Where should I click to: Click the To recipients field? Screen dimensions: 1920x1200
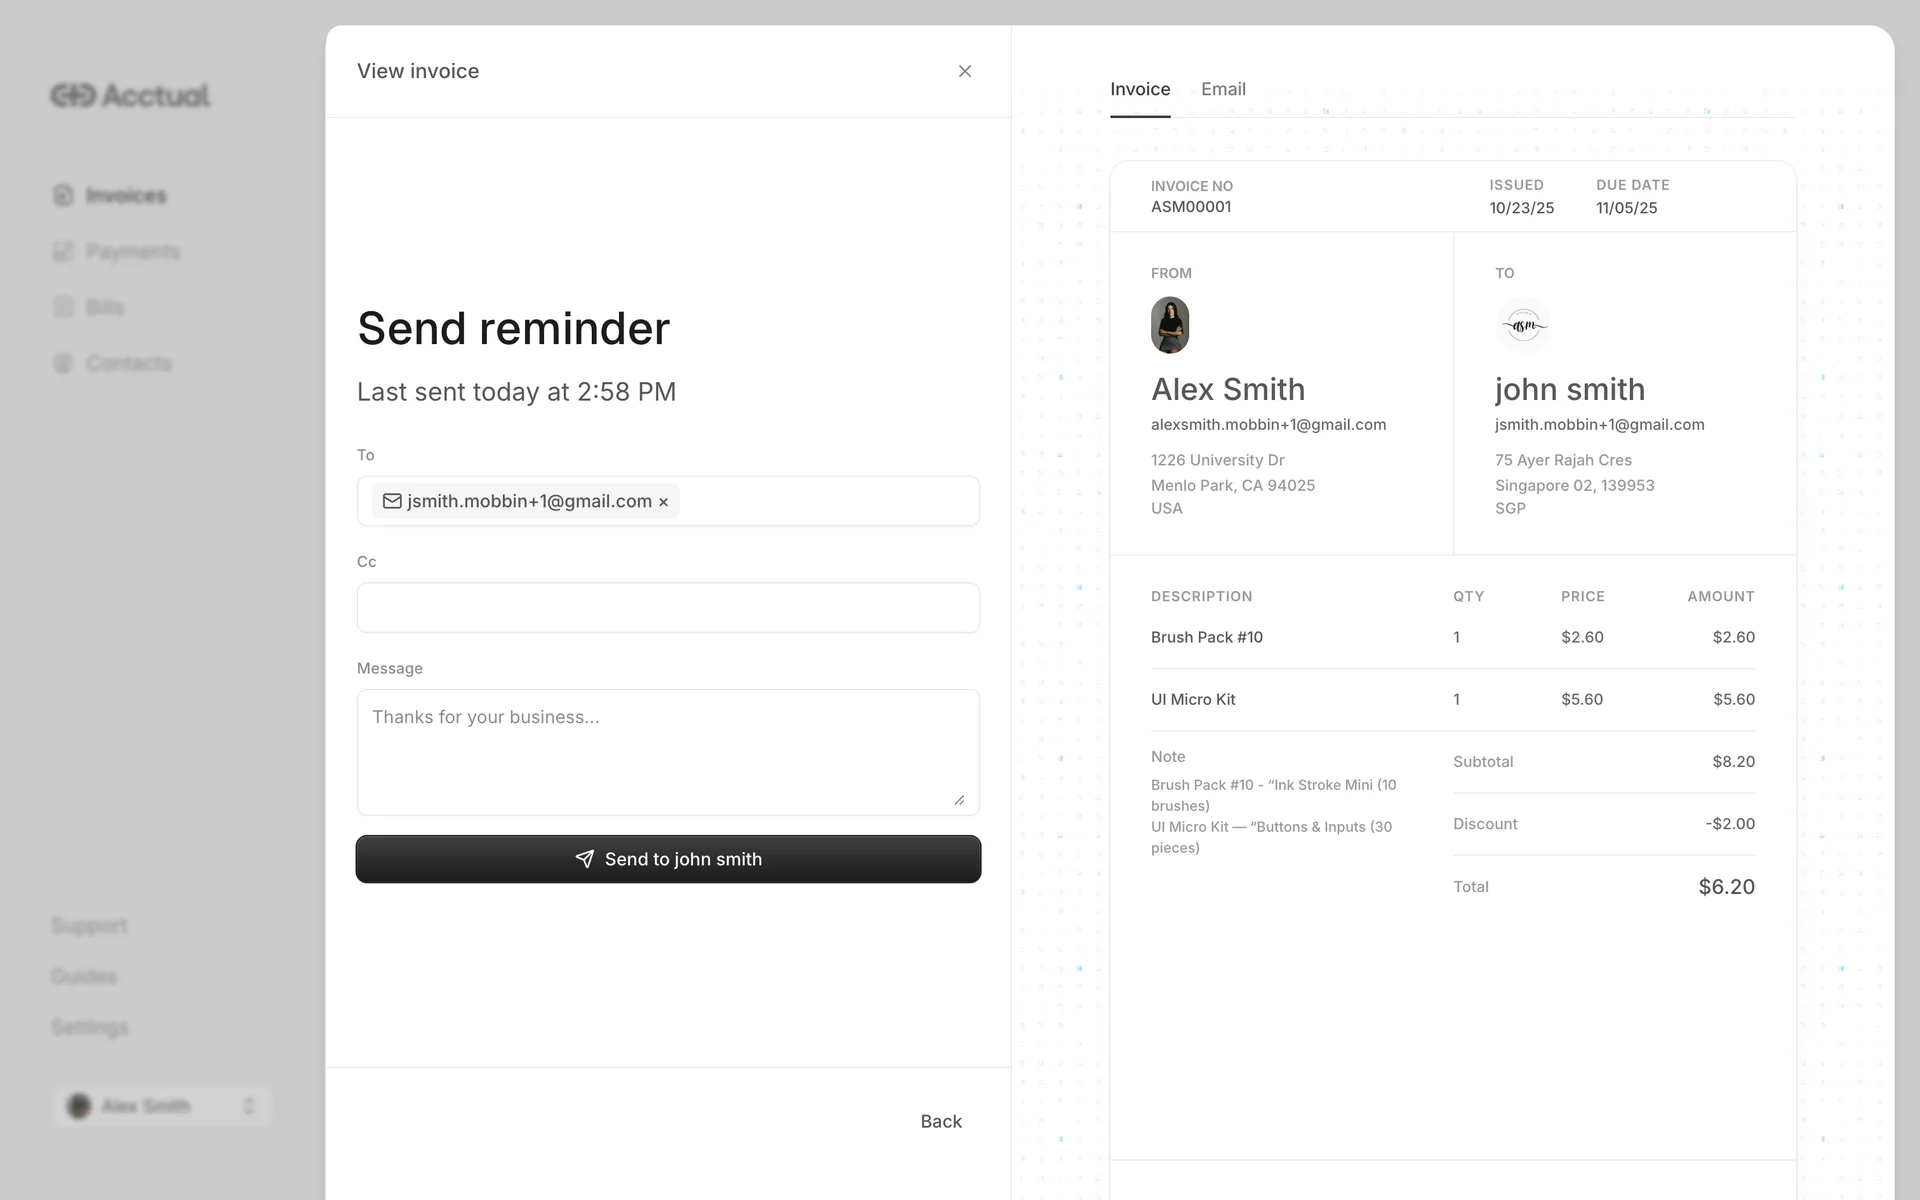pos(828,501)
